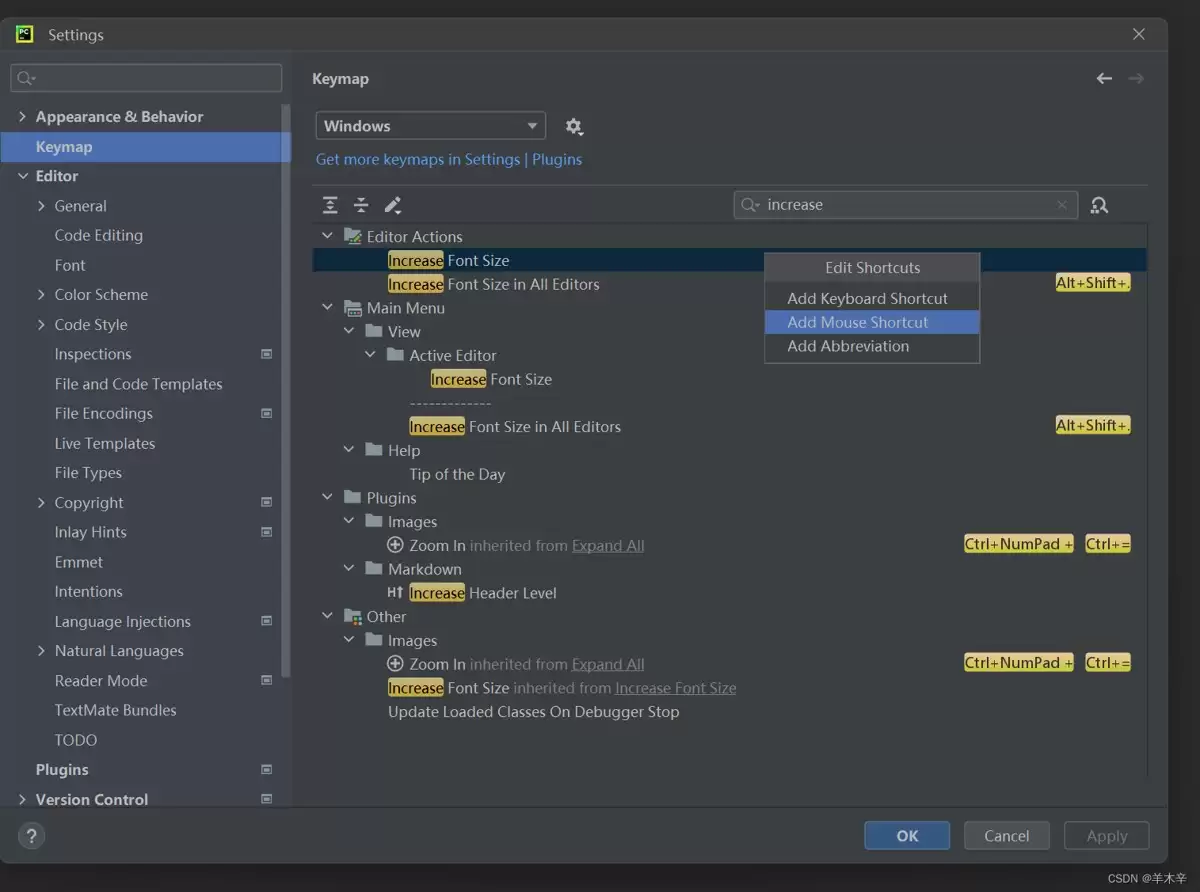Clear the 'increase' search text with X

[1062, 205]
